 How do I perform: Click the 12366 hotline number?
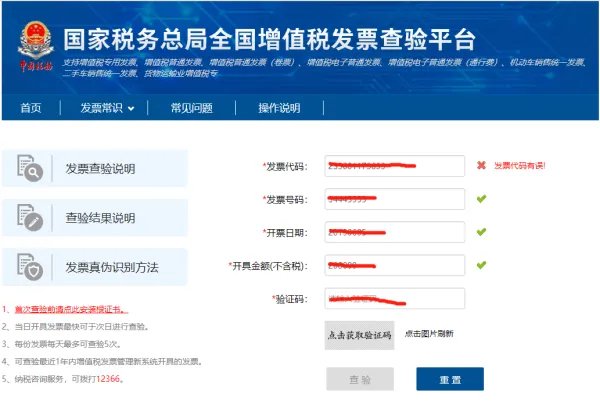pyautogui.click(x=108, y=379)
